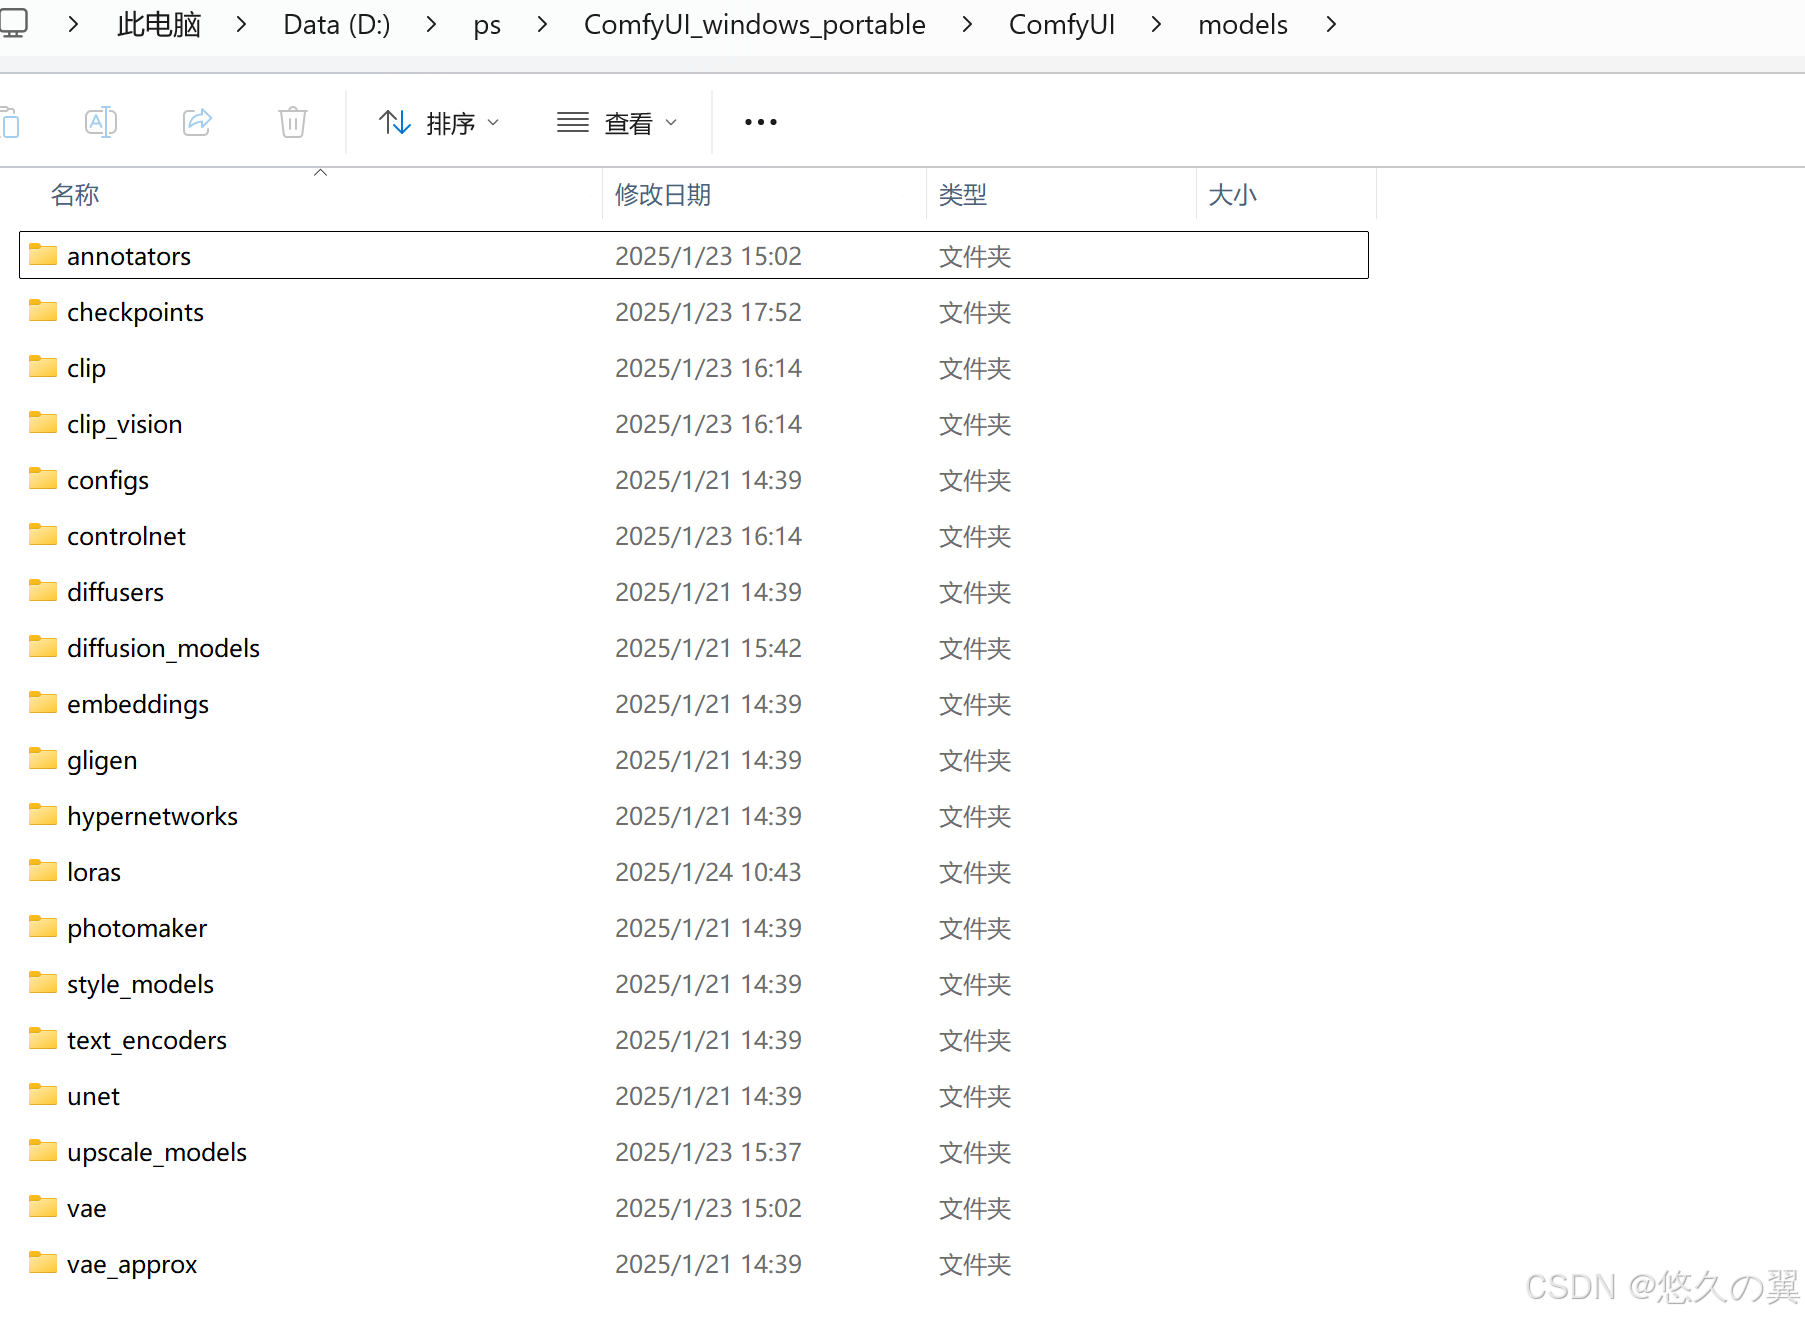Viewport: 1805px width, 1319px height.
Task: Select the upscale_models folder
Action: tap(156, 1152)
